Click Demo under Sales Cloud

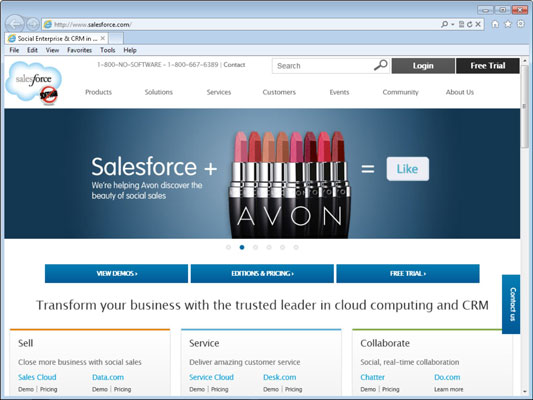coord(26,389)
